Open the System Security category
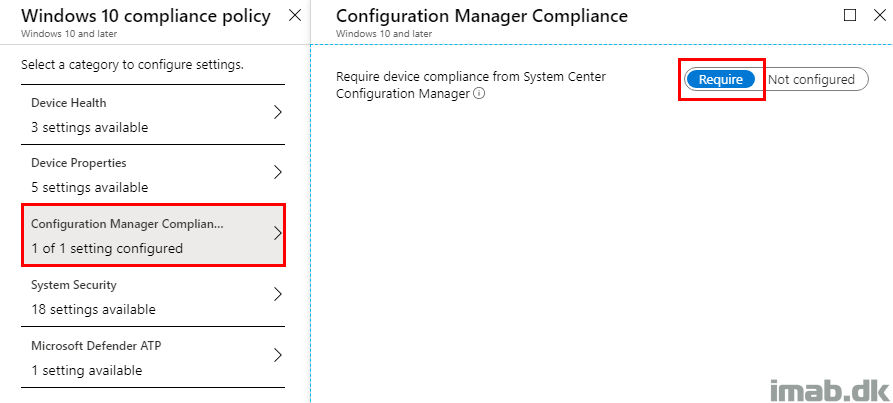 pyautogui.click(x=153, y=297)
